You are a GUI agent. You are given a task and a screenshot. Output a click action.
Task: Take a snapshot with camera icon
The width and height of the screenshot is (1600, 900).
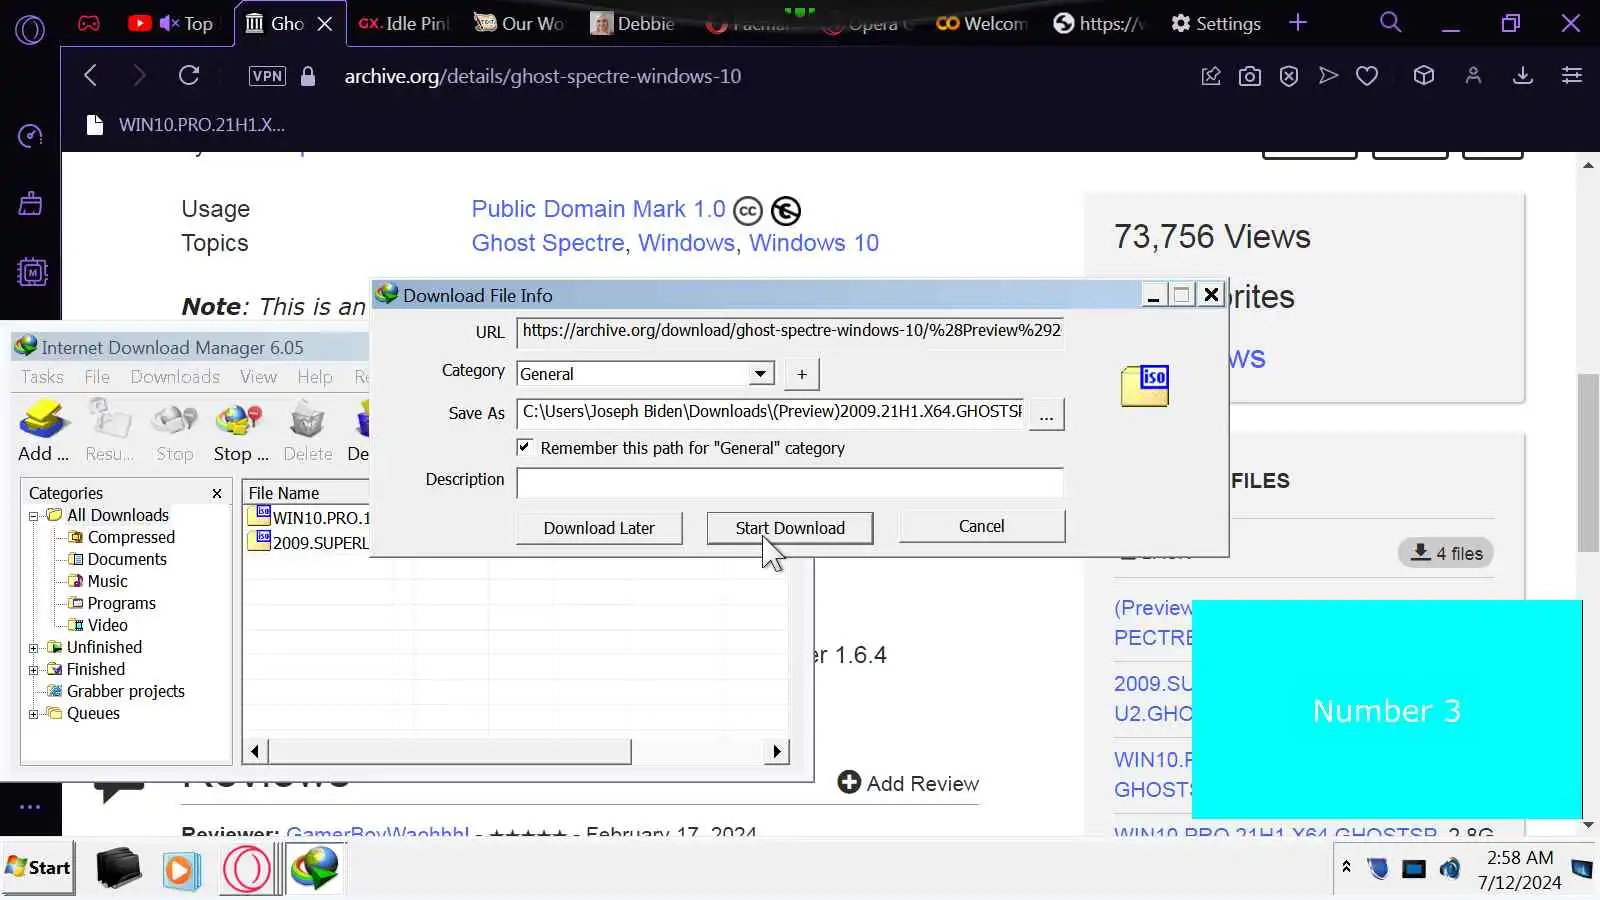coord(1249,76)
